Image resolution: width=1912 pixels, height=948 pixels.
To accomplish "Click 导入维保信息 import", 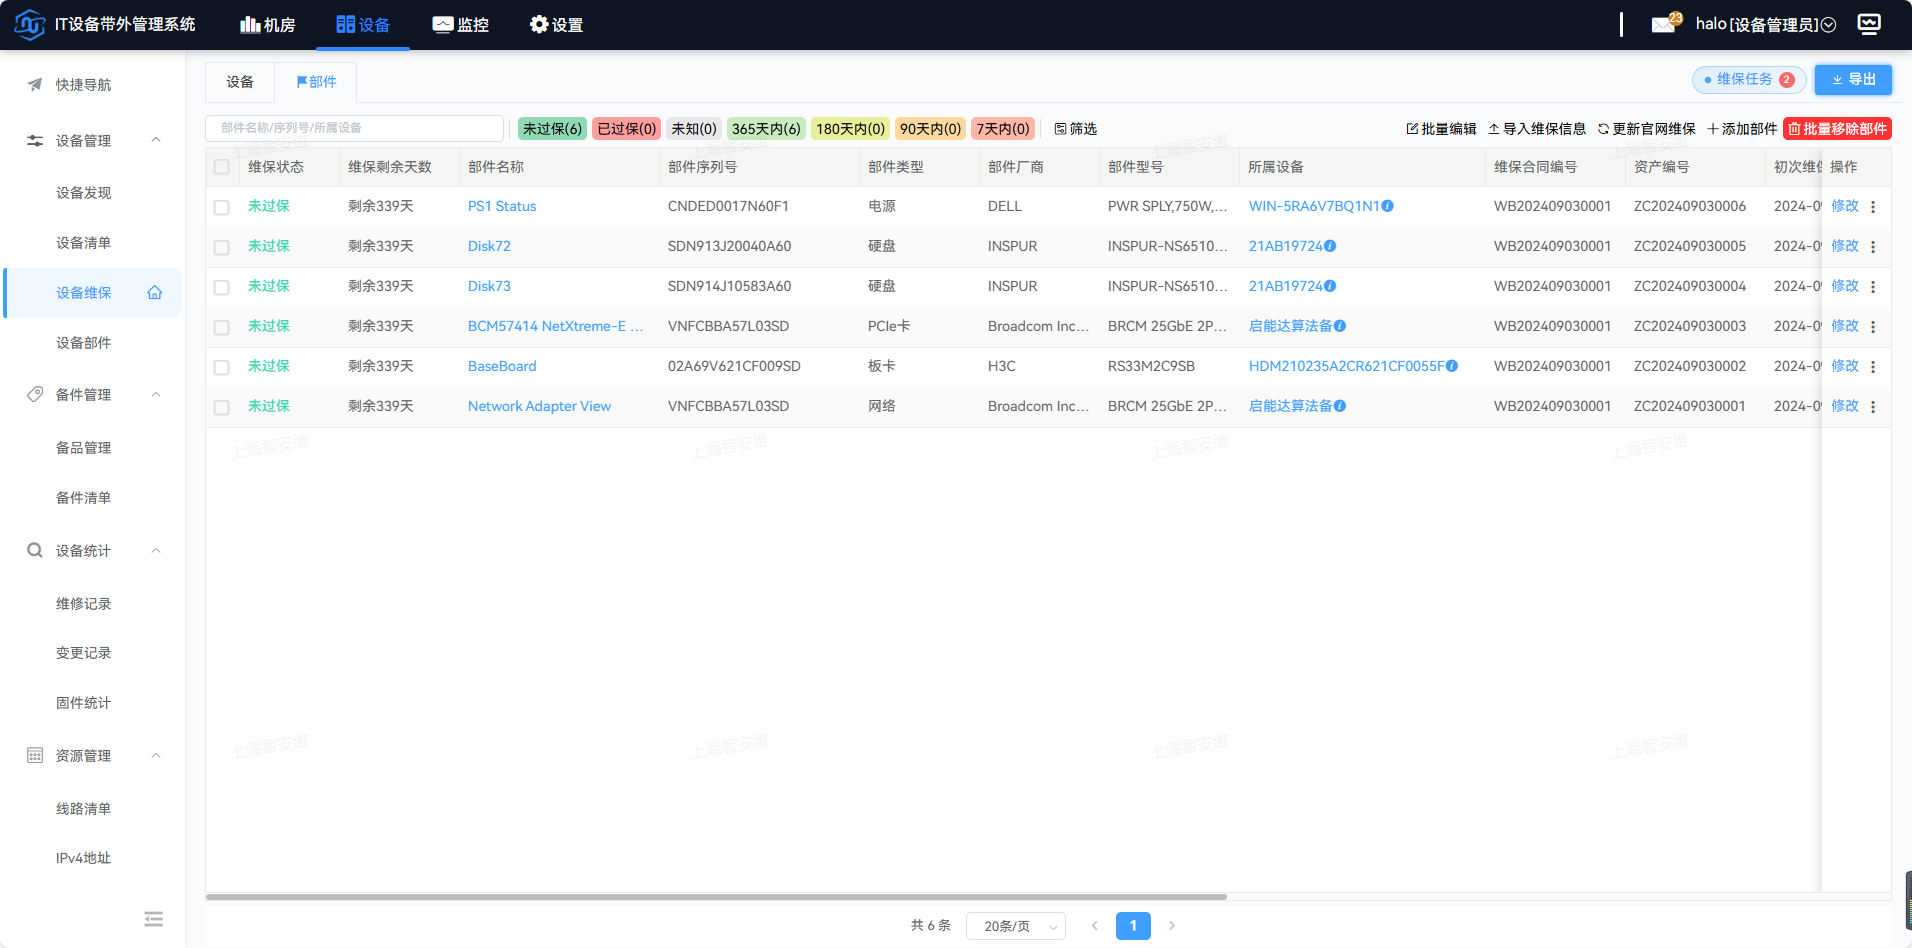I will point(1537,129).
